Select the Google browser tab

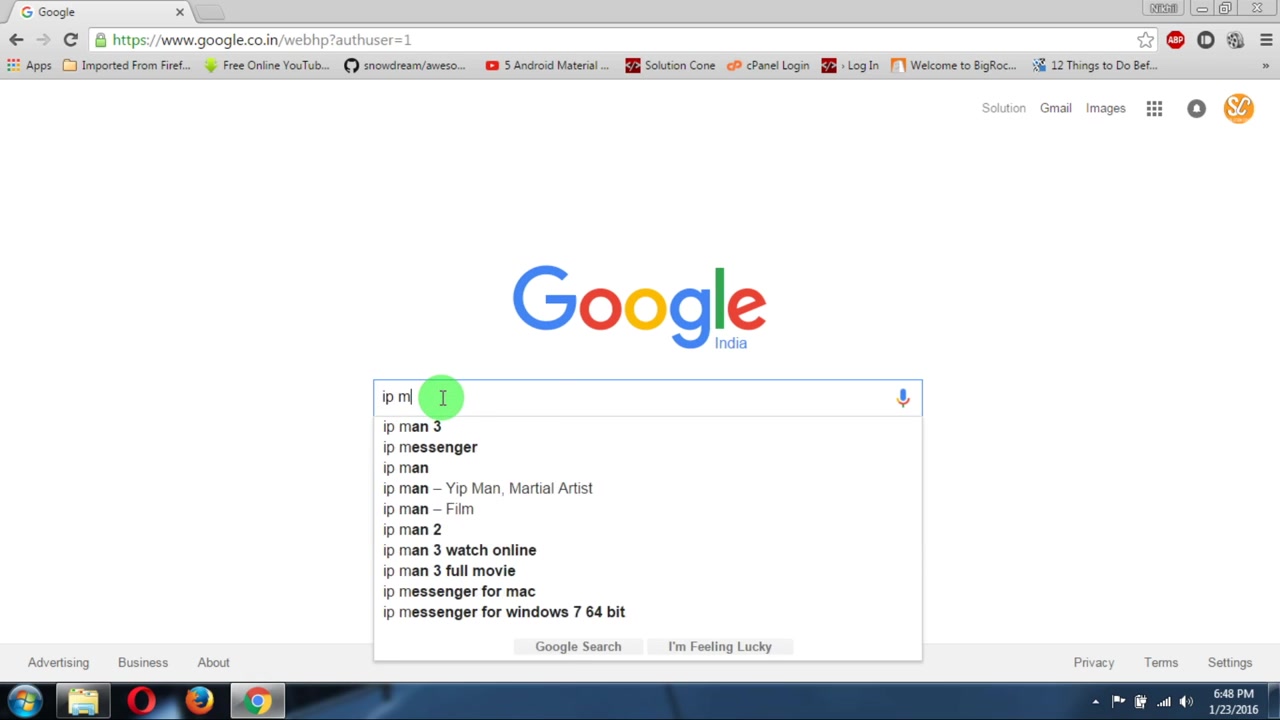click(x=100, y=12)
